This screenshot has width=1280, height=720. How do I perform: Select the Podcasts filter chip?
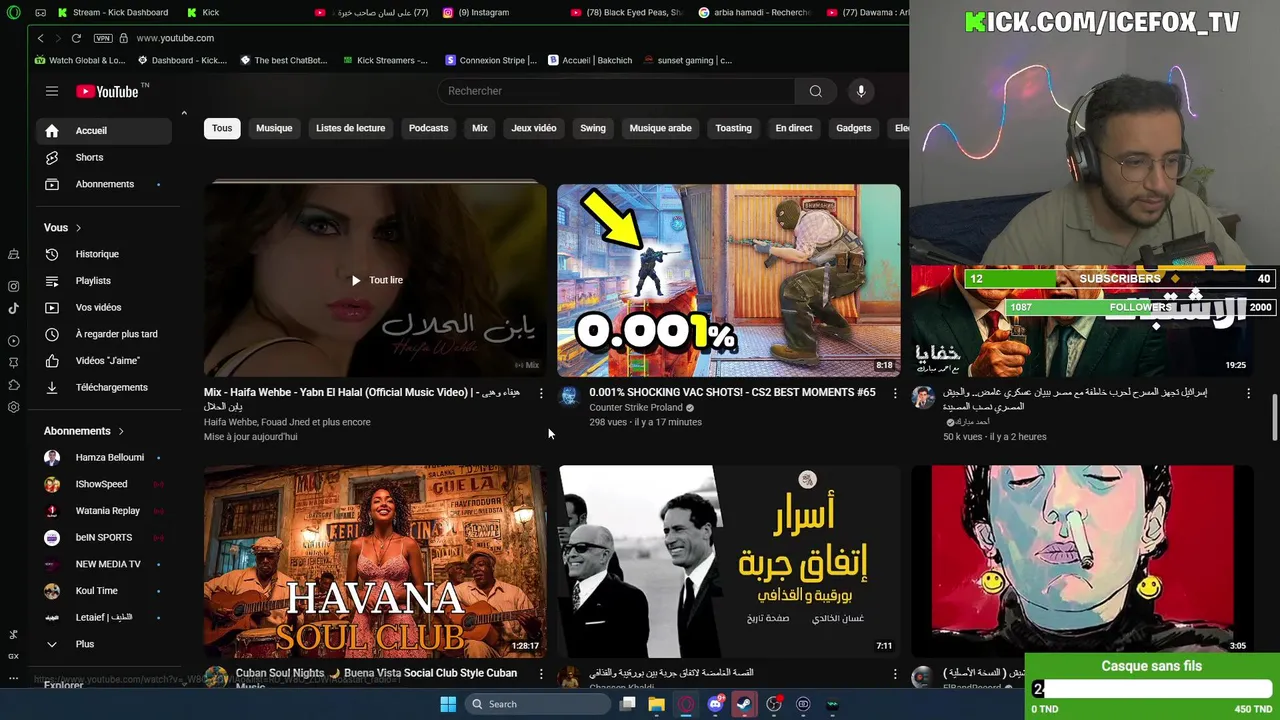click(428, 128)
